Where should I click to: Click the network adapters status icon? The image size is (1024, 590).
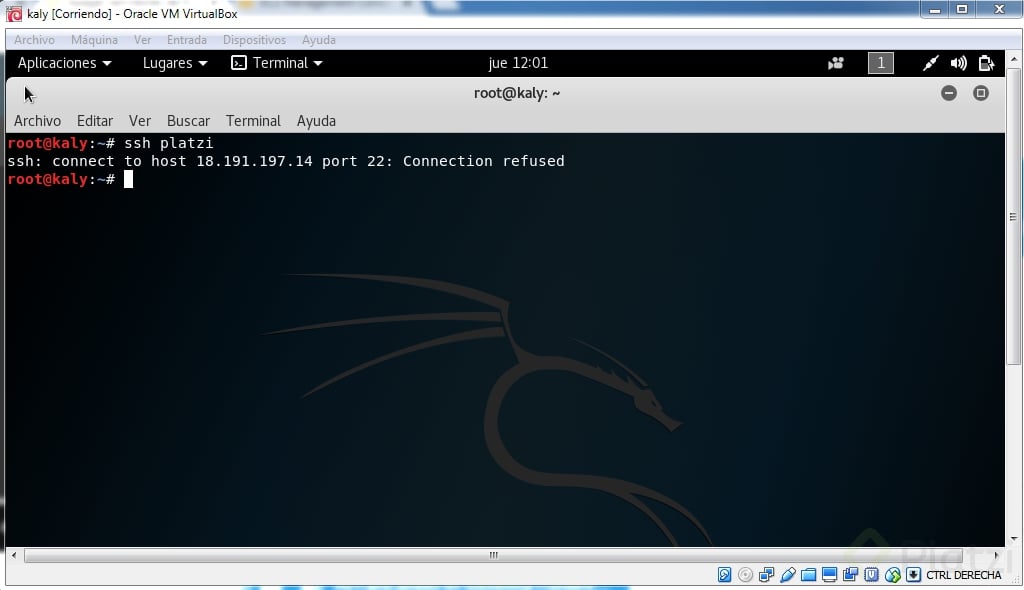click(x=766, y=575)
